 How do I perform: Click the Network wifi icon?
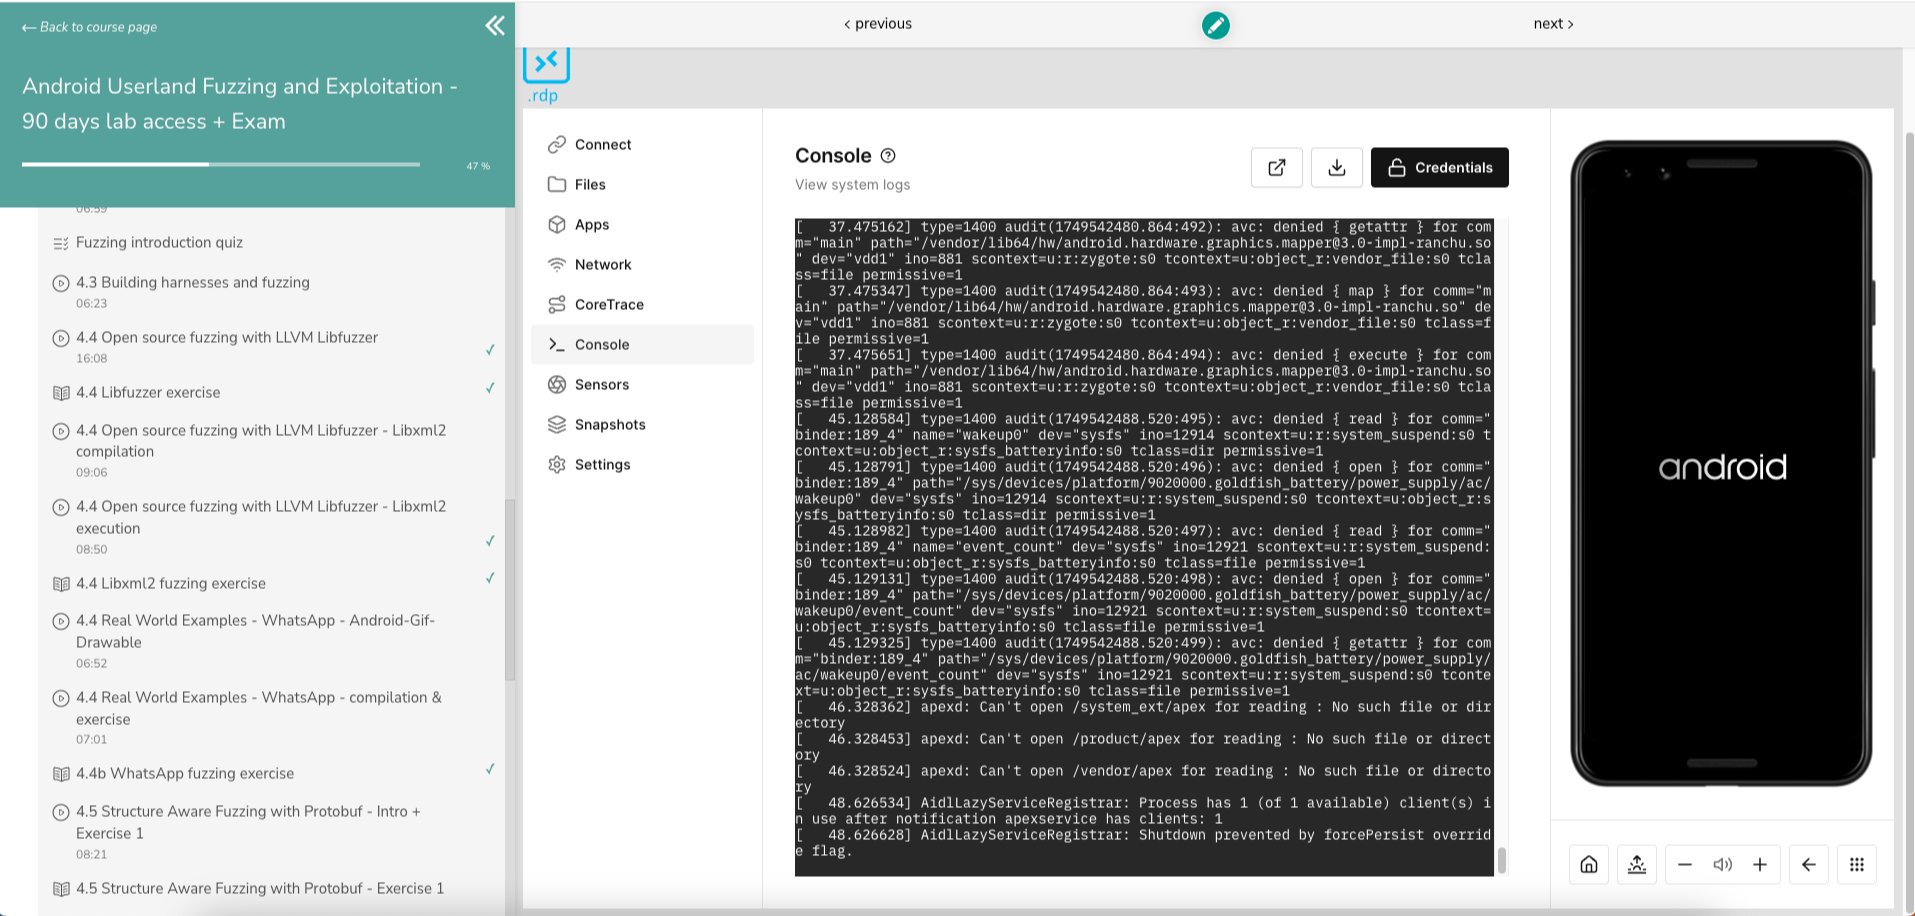click(557, 265)
